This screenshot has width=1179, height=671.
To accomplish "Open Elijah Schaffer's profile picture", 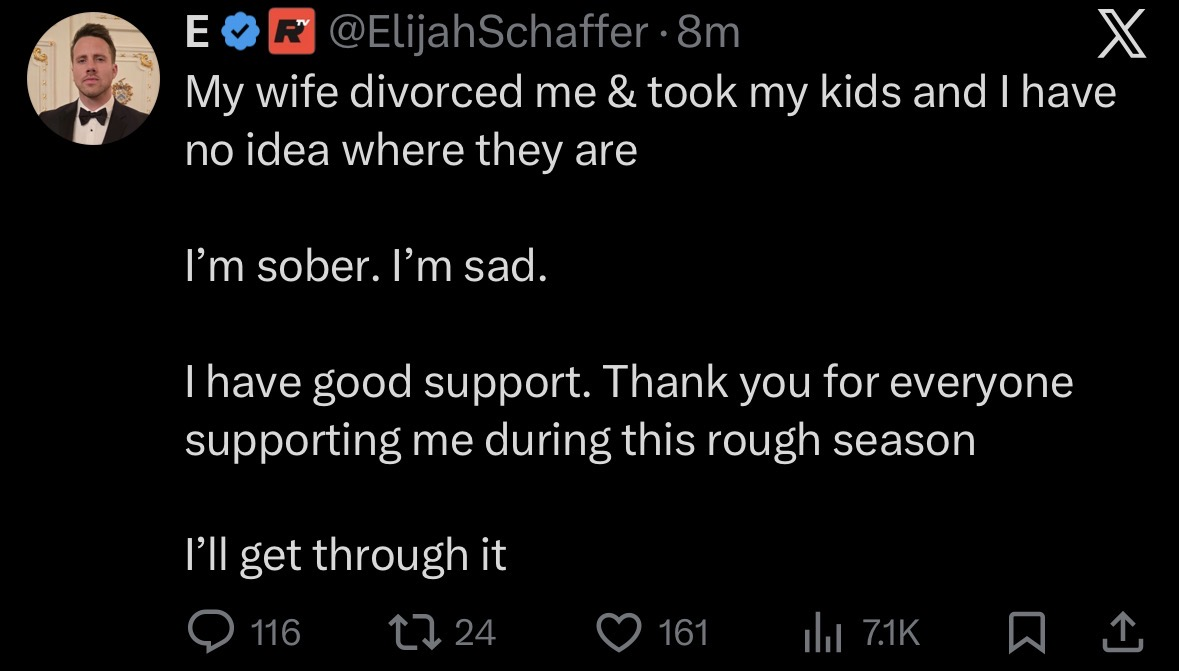I will (x=93, y=78).
